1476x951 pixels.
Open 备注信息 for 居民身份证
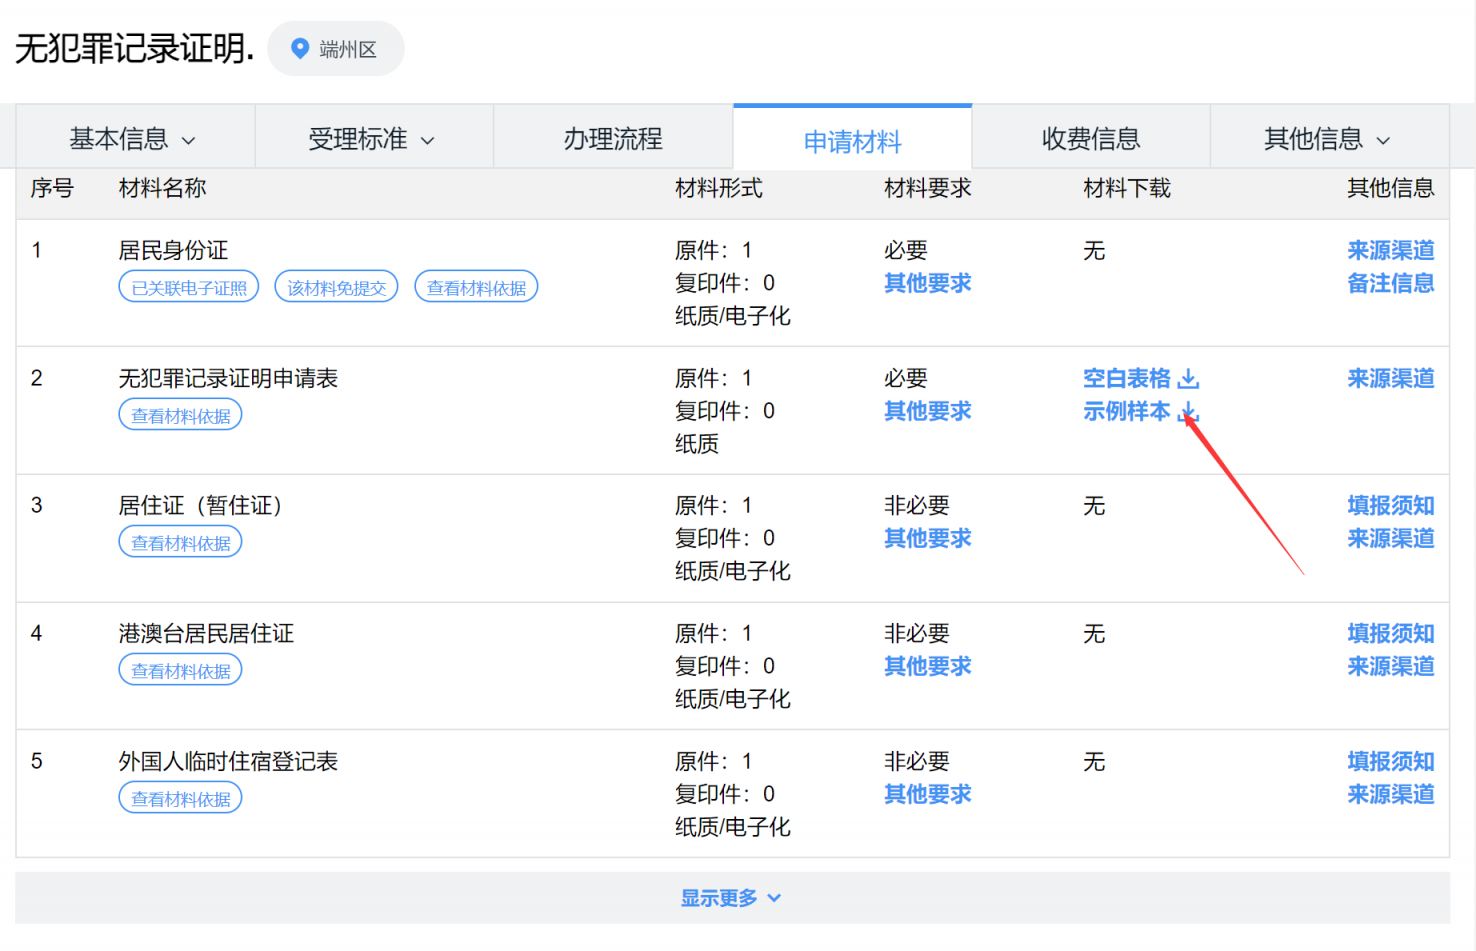1390,284
